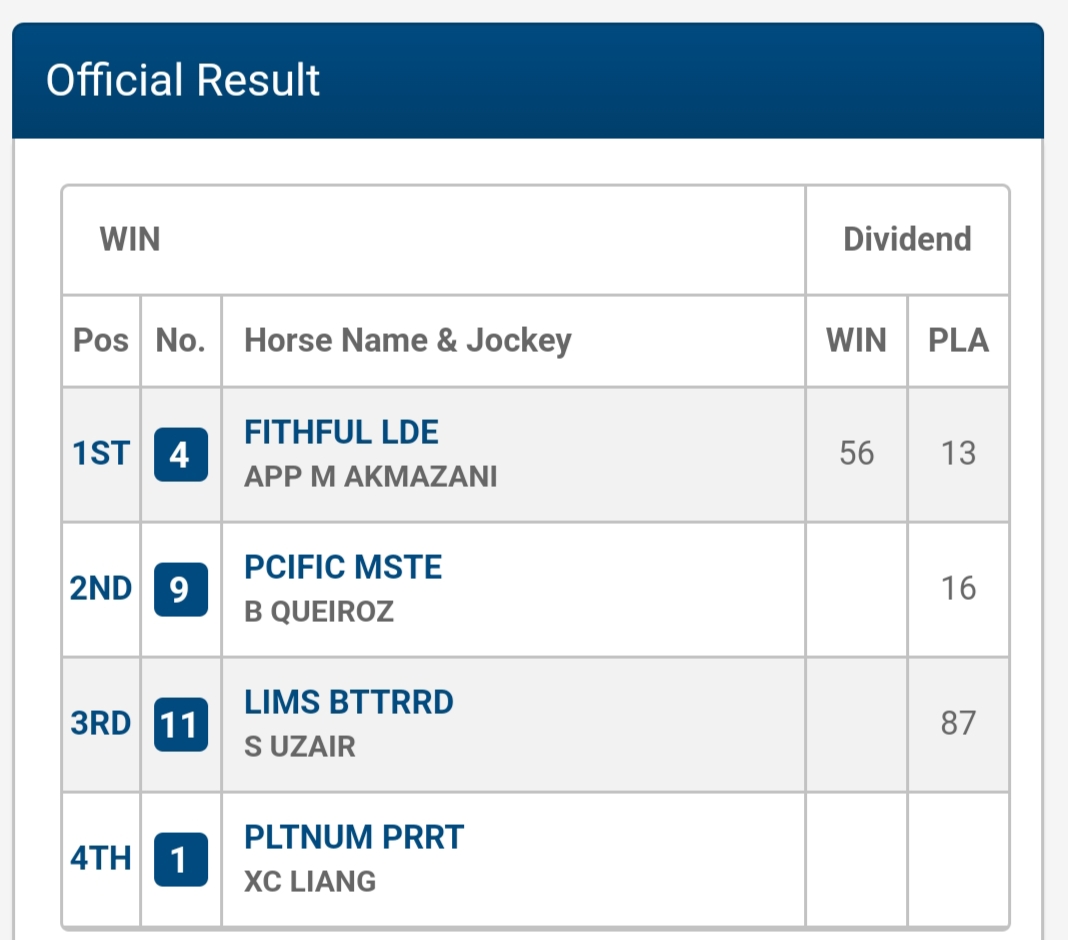This screenshot has height=940, width=1068.
Task: Click jockey name S UZAIR
Action: point(300,746)
